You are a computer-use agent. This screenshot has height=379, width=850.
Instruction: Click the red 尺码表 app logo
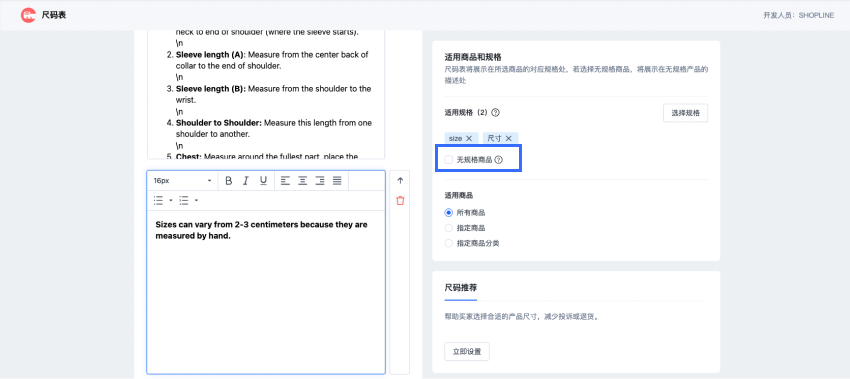click(x=28, y=15)
